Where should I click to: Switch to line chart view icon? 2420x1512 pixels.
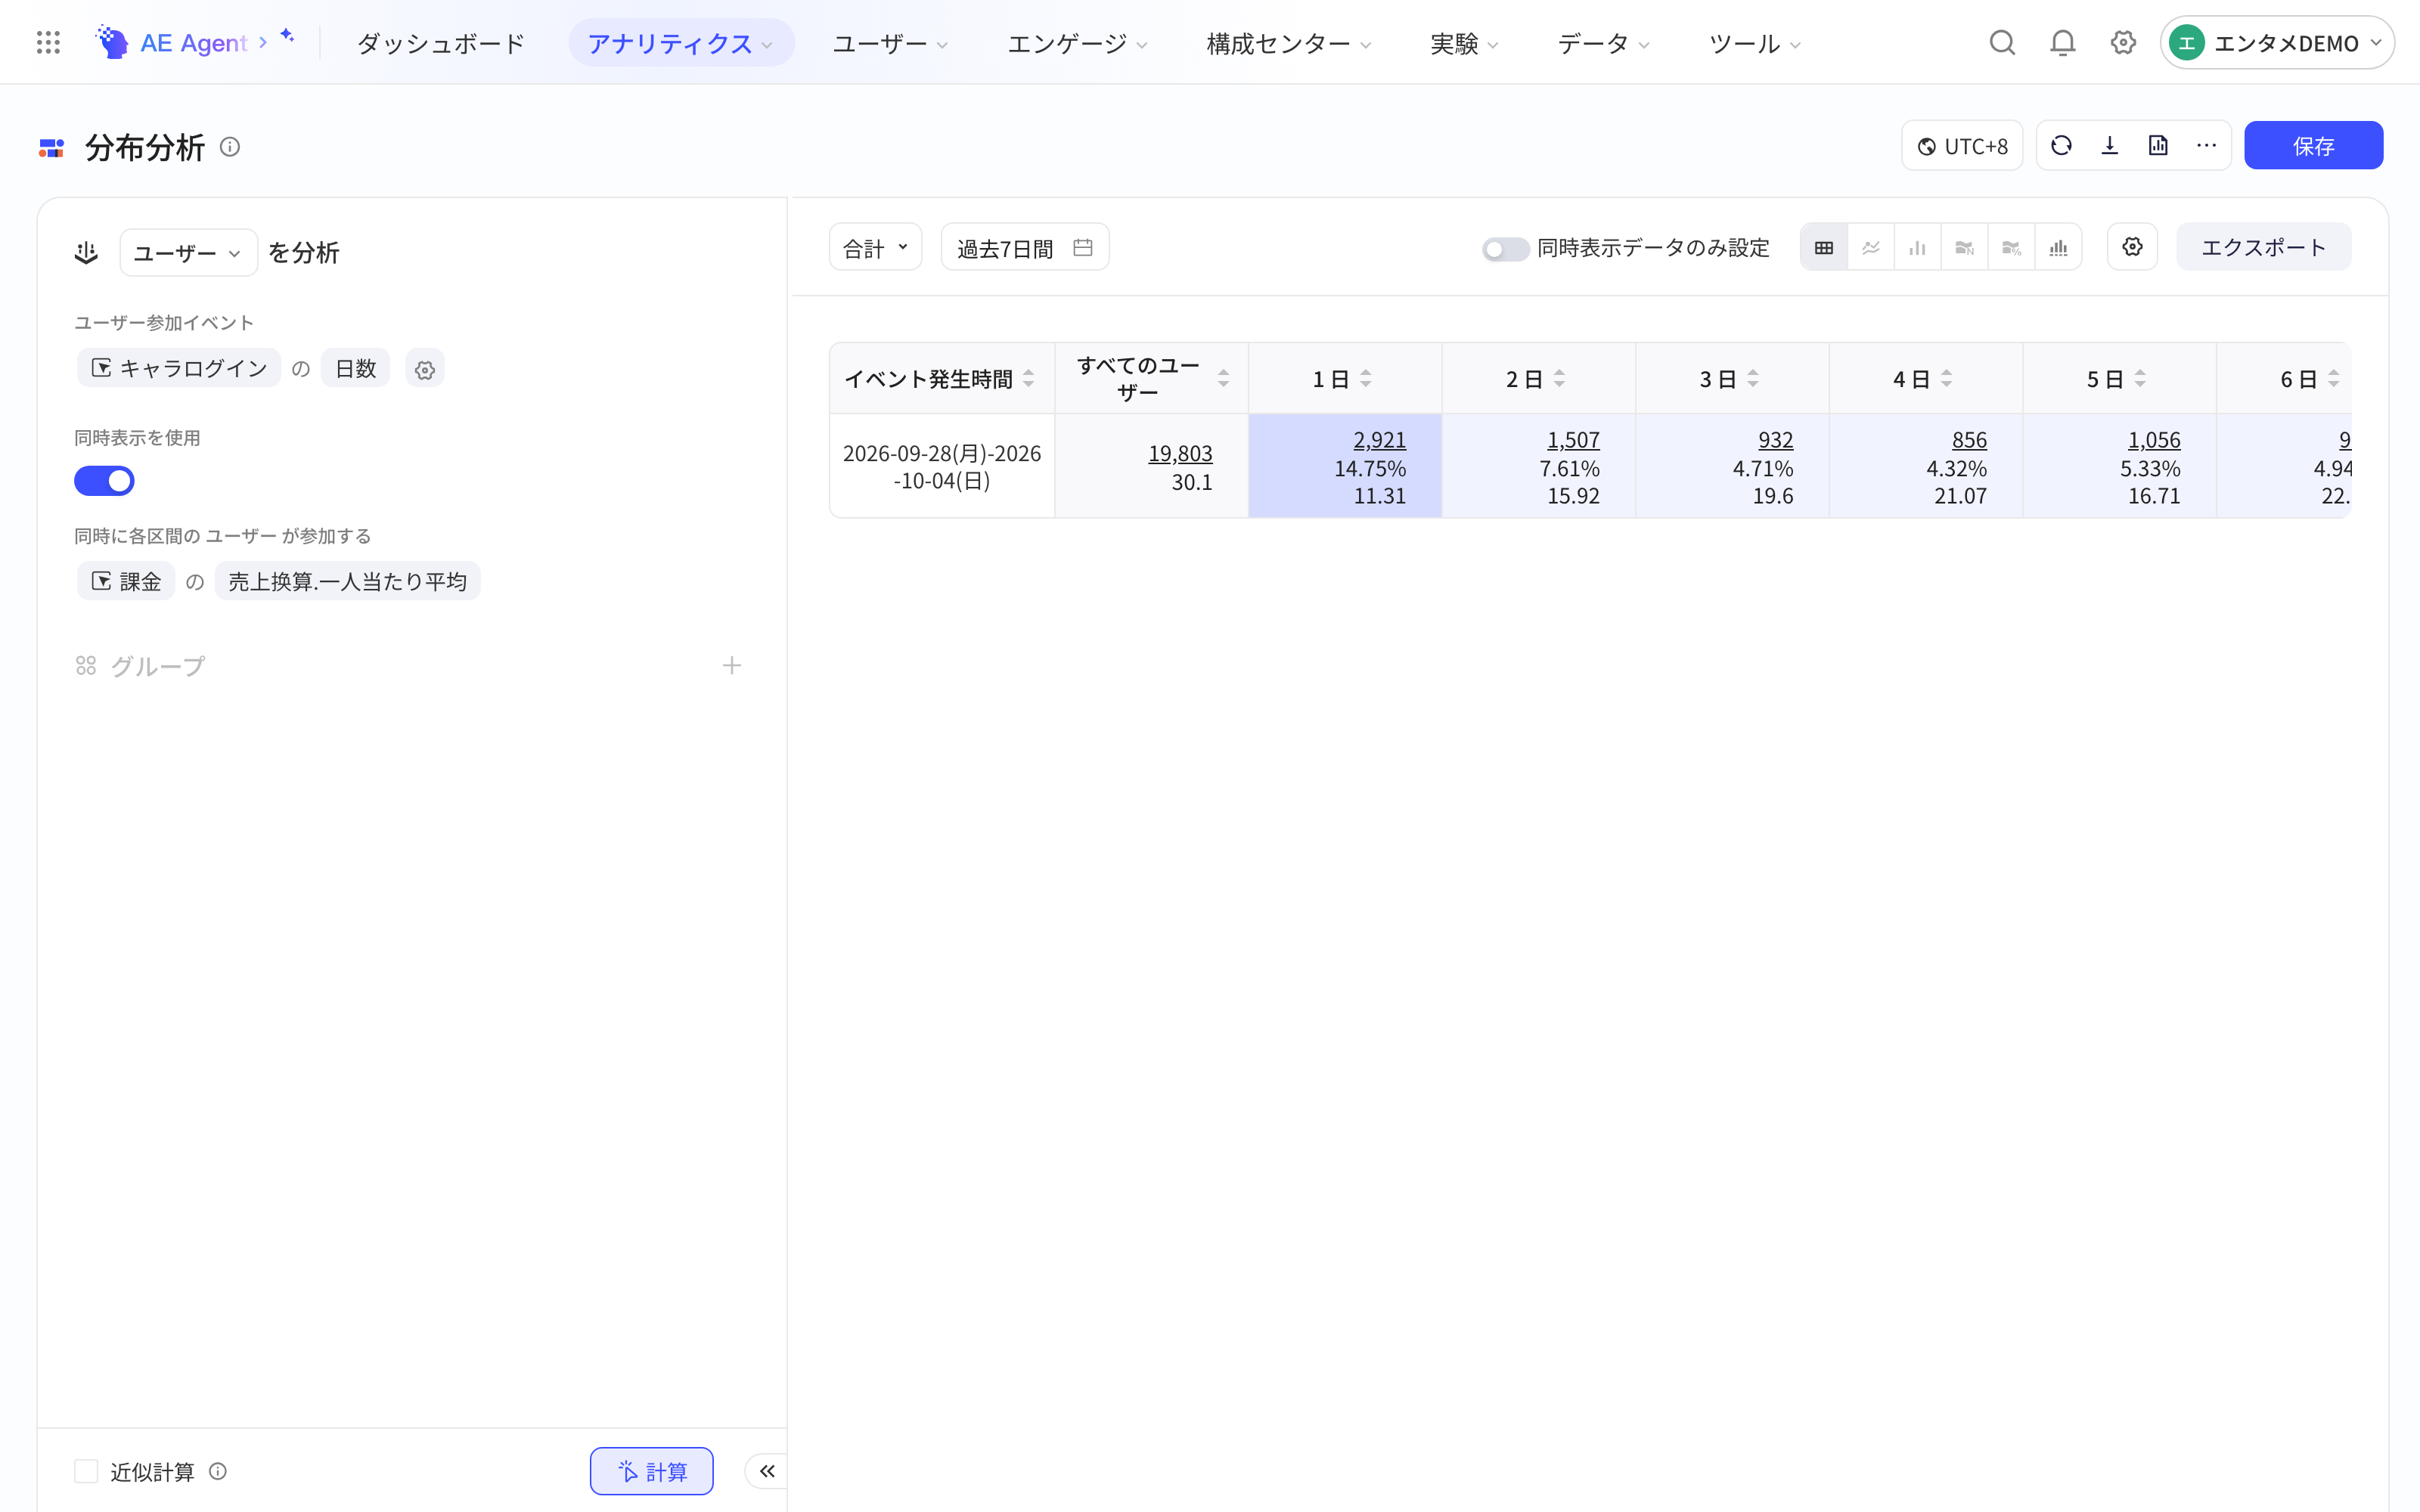1871,247
